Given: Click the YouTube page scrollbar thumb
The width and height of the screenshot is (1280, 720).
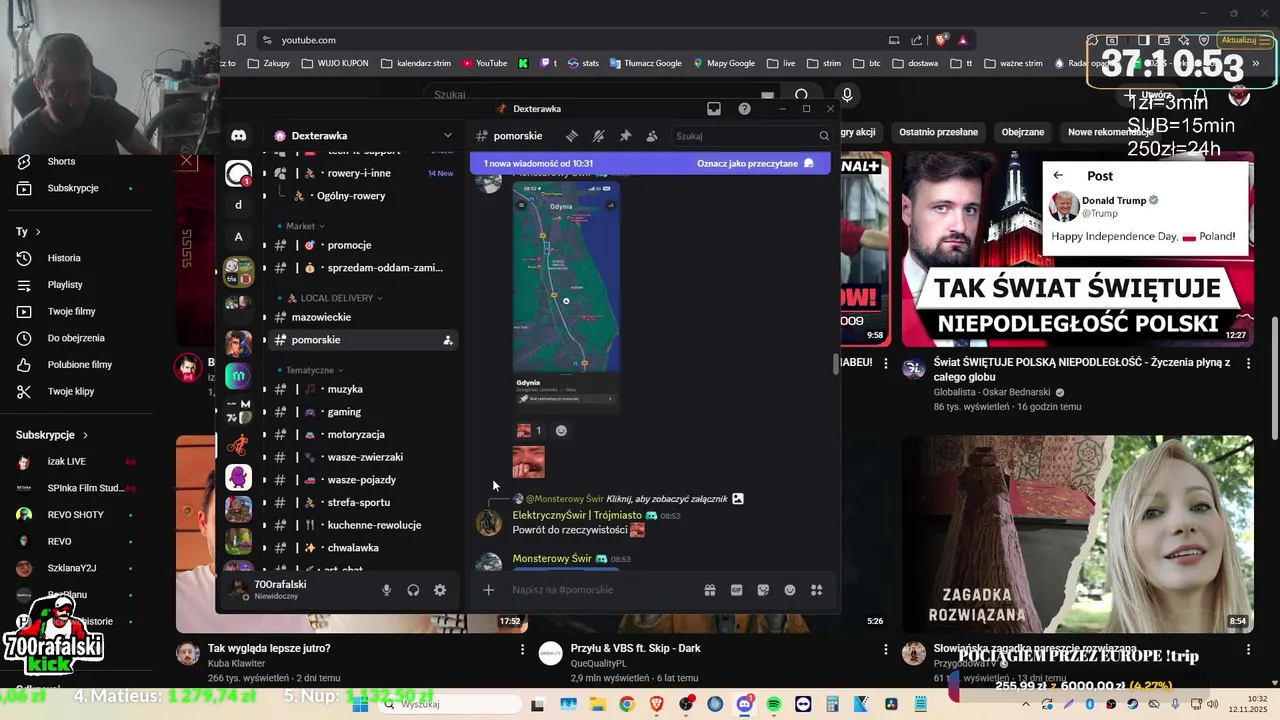Looking at the screenshot, I should 1274,378.
